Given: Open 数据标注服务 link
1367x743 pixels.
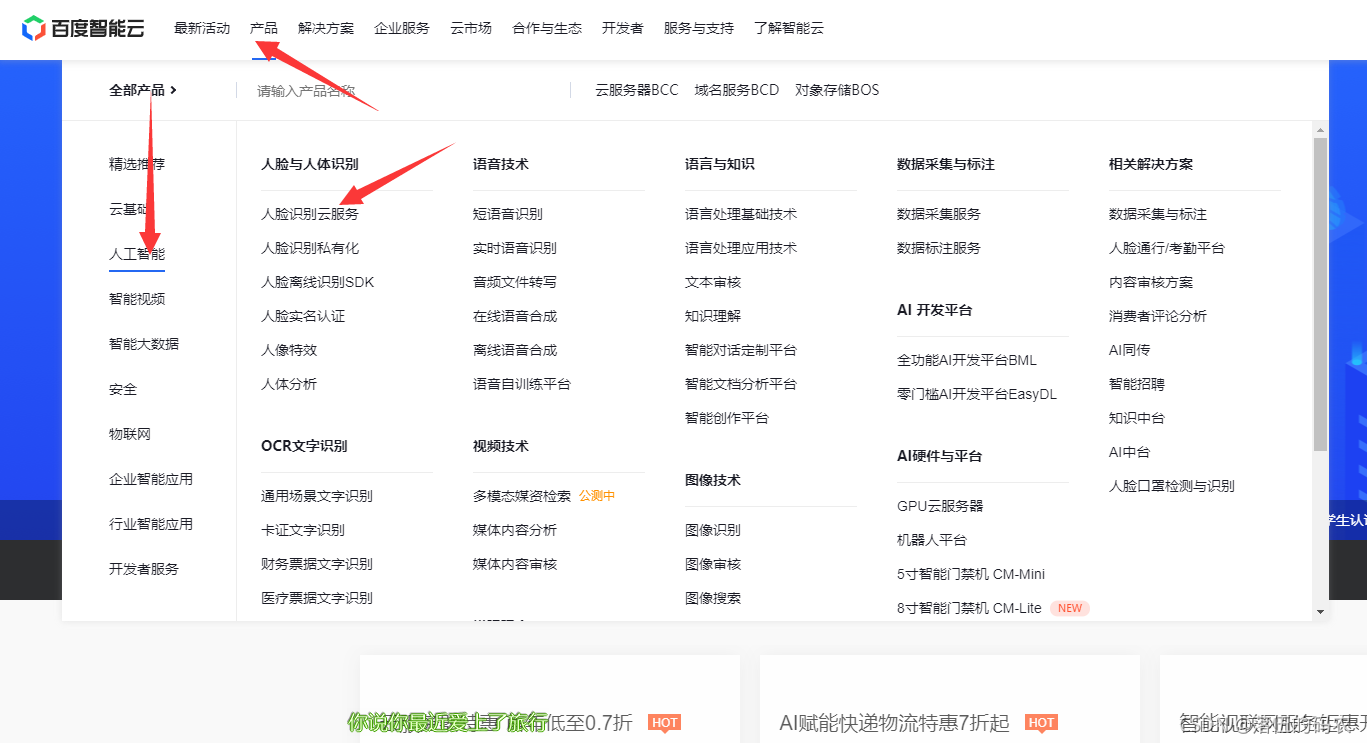Looking at the screenshot, I should tap(939, 248).
